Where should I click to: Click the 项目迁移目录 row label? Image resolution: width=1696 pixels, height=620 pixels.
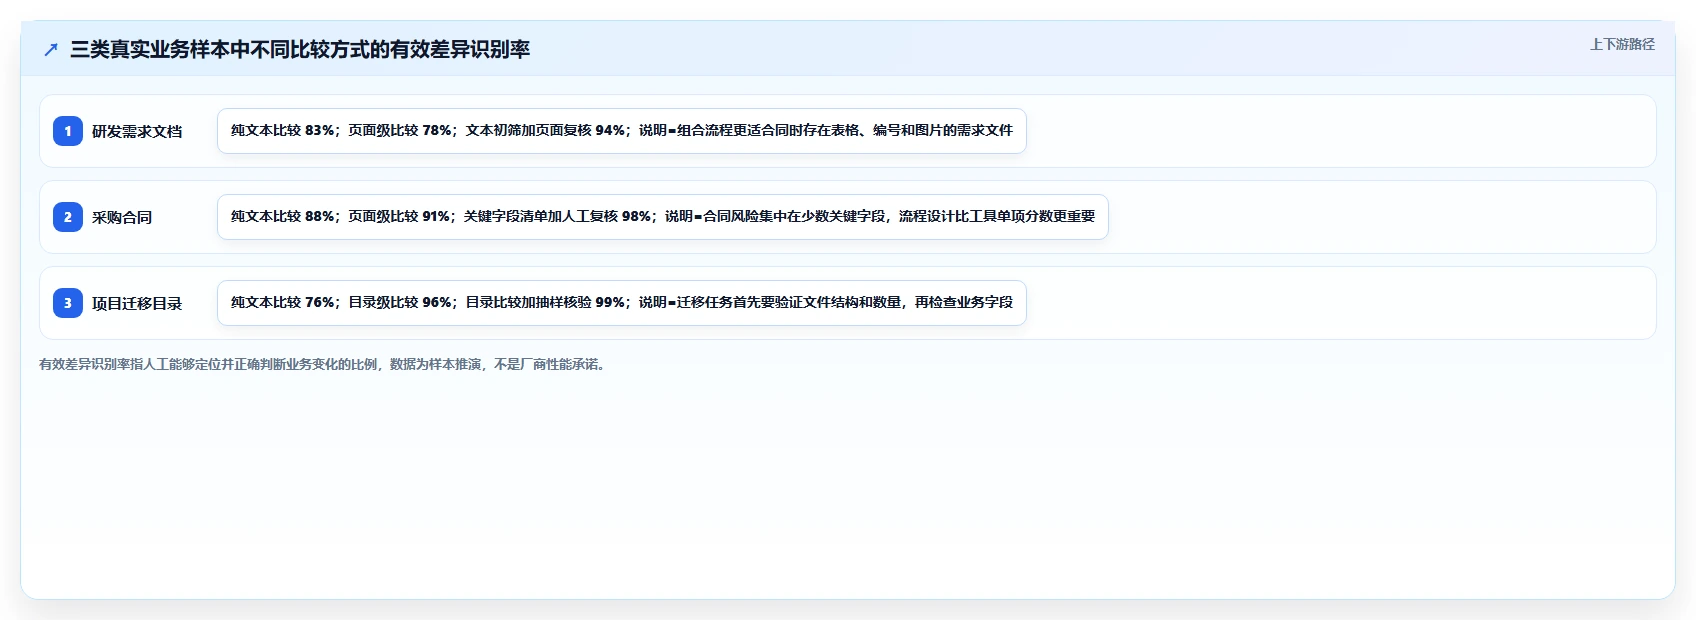coord(137,303)
